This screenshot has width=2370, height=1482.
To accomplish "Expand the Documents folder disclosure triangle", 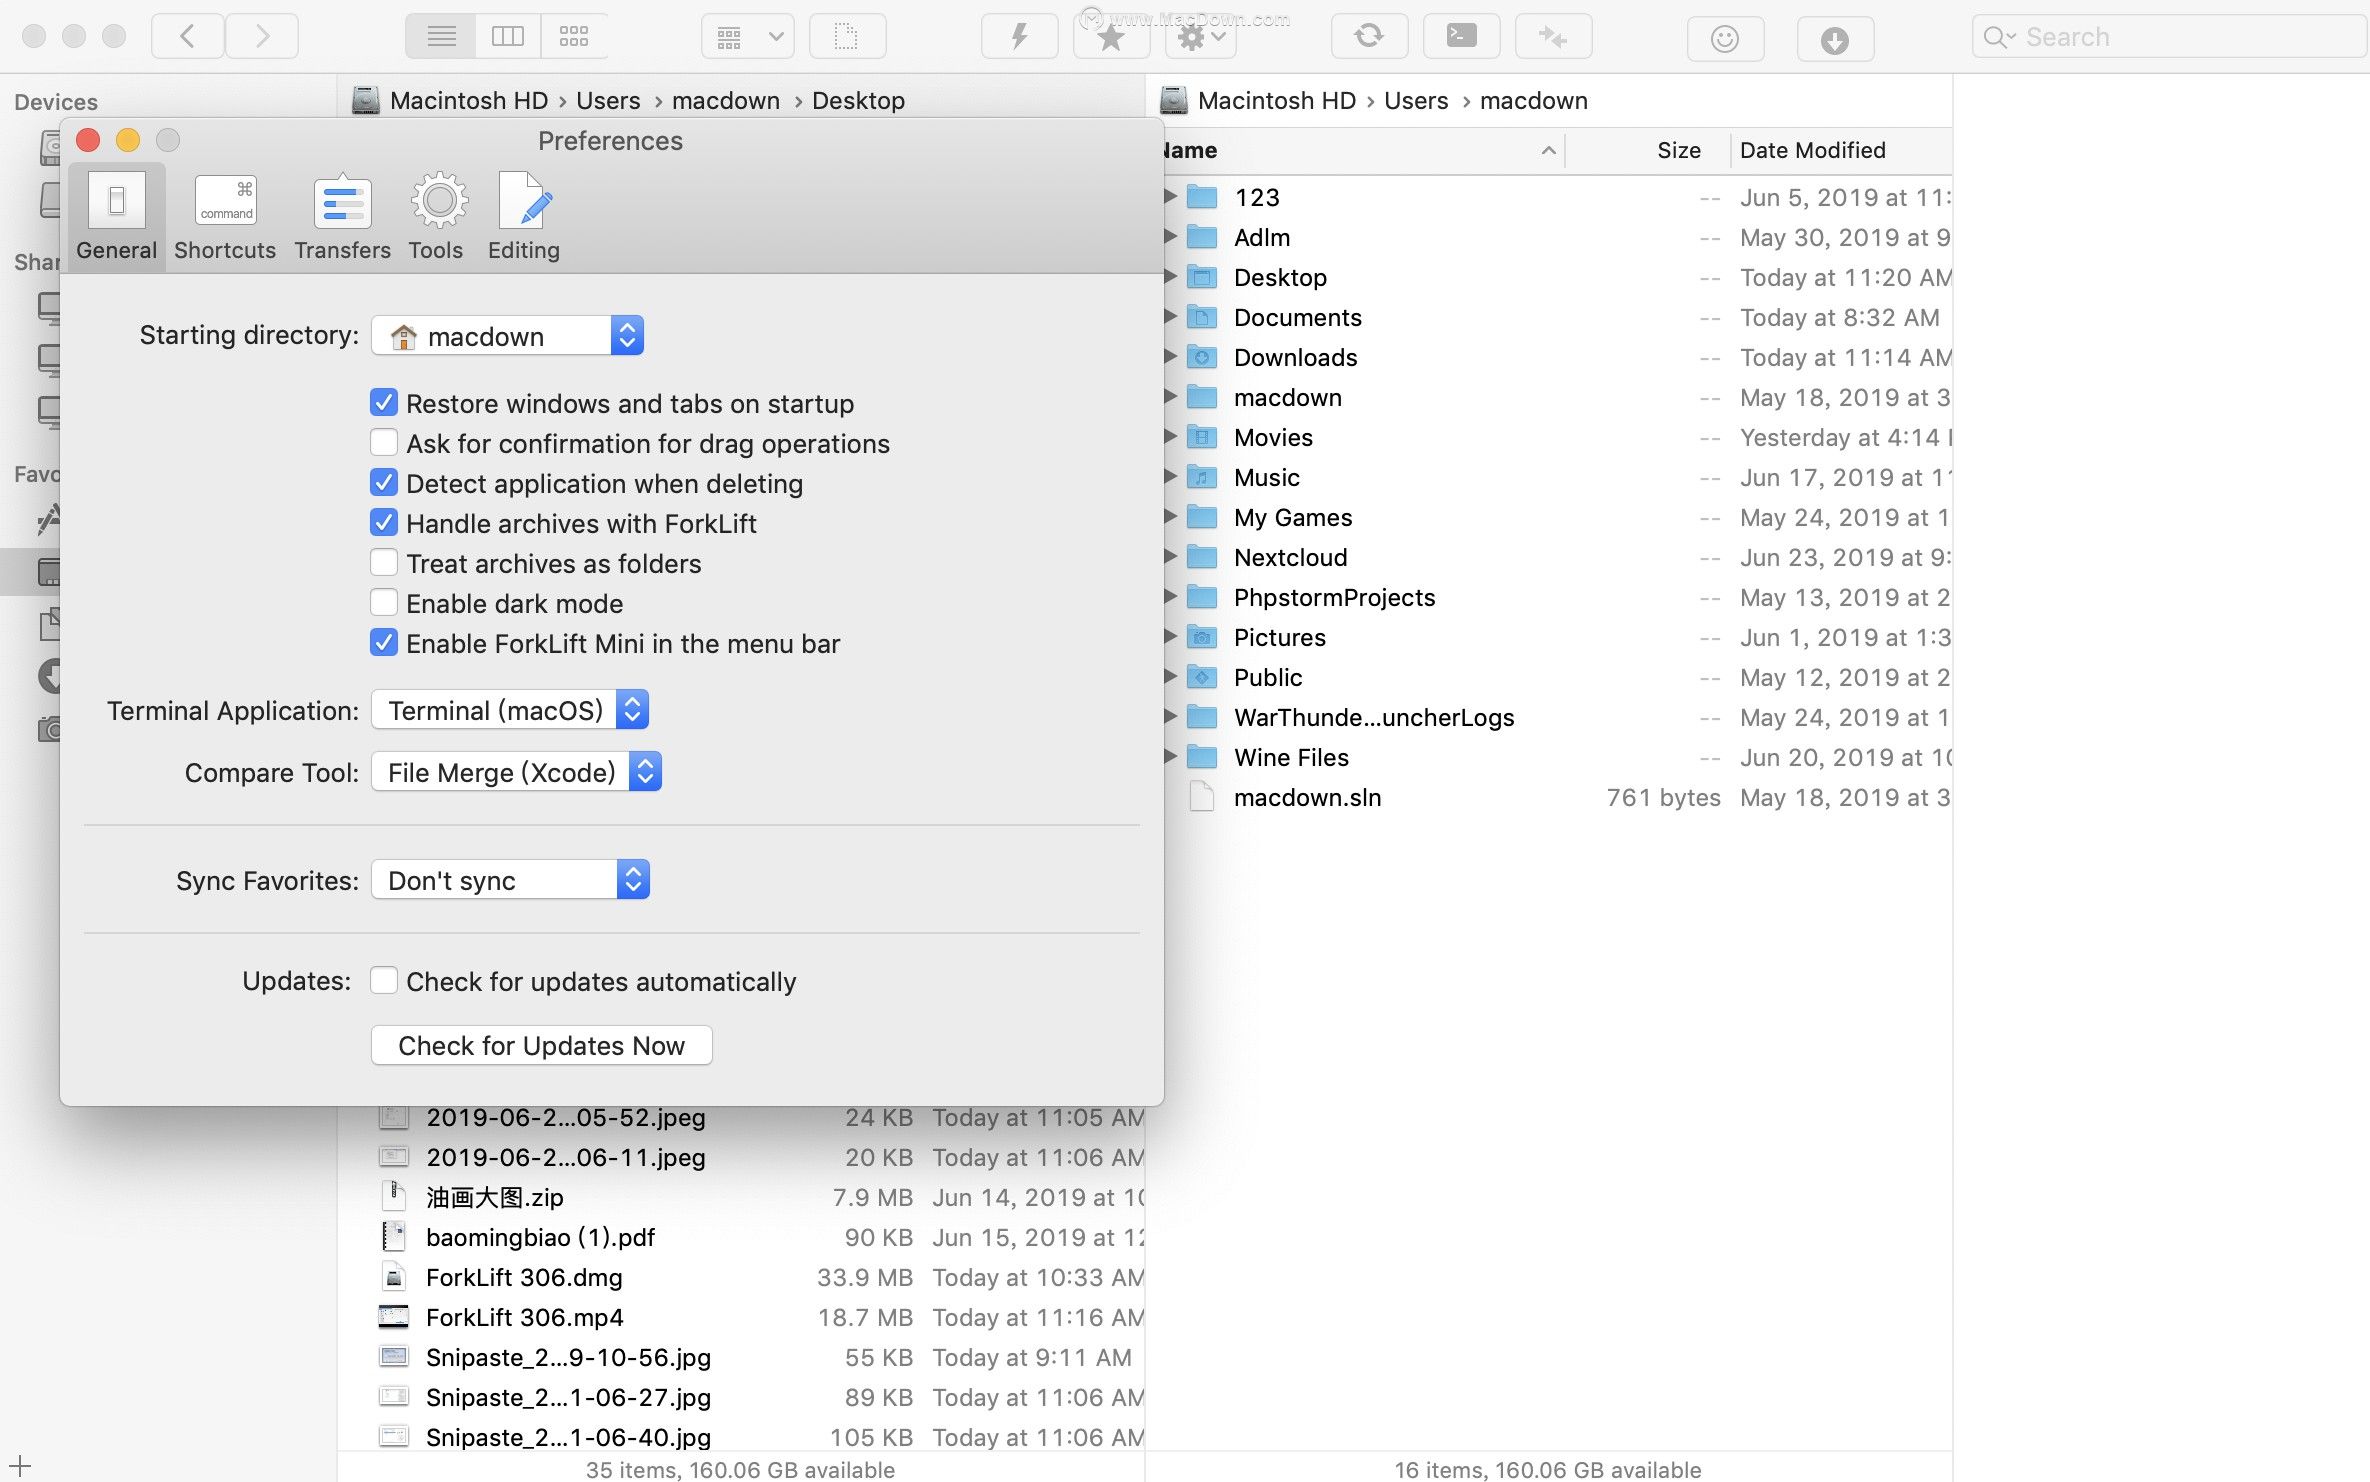I will [1170, 317].
